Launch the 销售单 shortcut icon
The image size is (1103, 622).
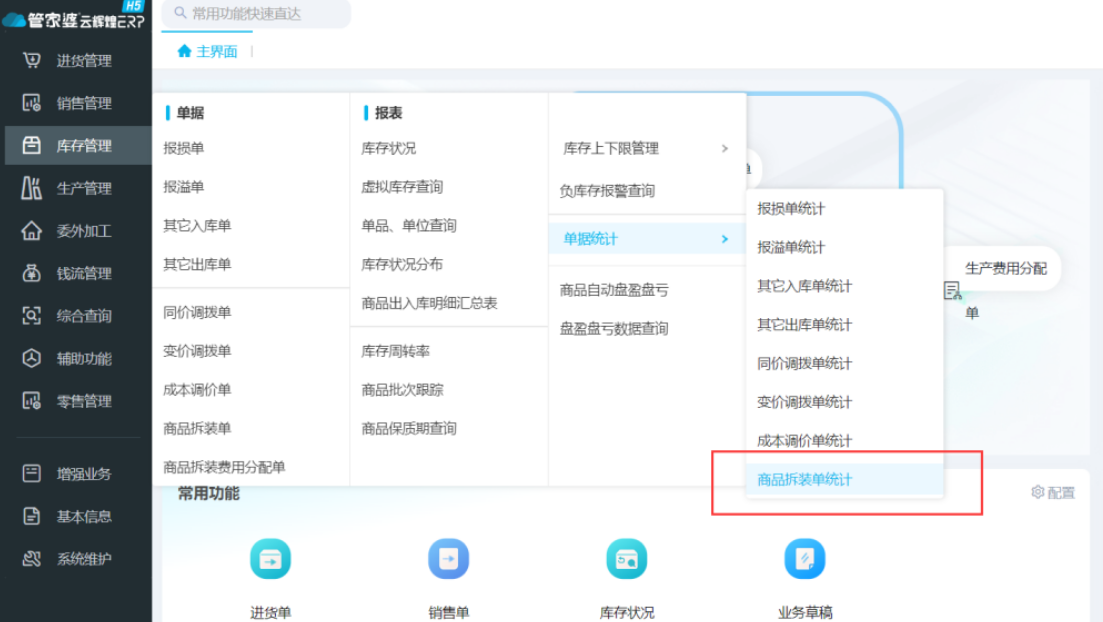coord(448,559)
